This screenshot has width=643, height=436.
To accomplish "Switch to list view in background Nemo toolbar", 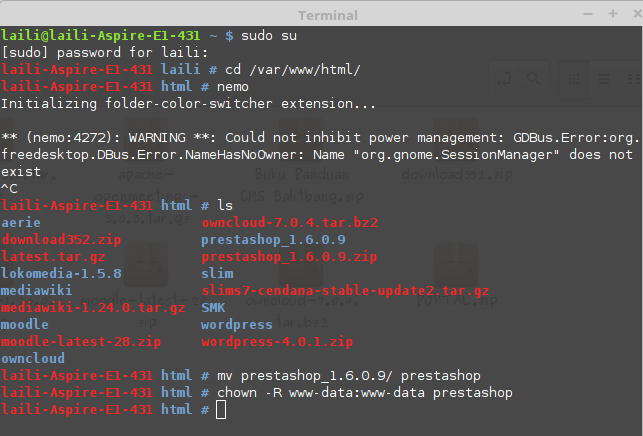I will (x=604, y=78).
